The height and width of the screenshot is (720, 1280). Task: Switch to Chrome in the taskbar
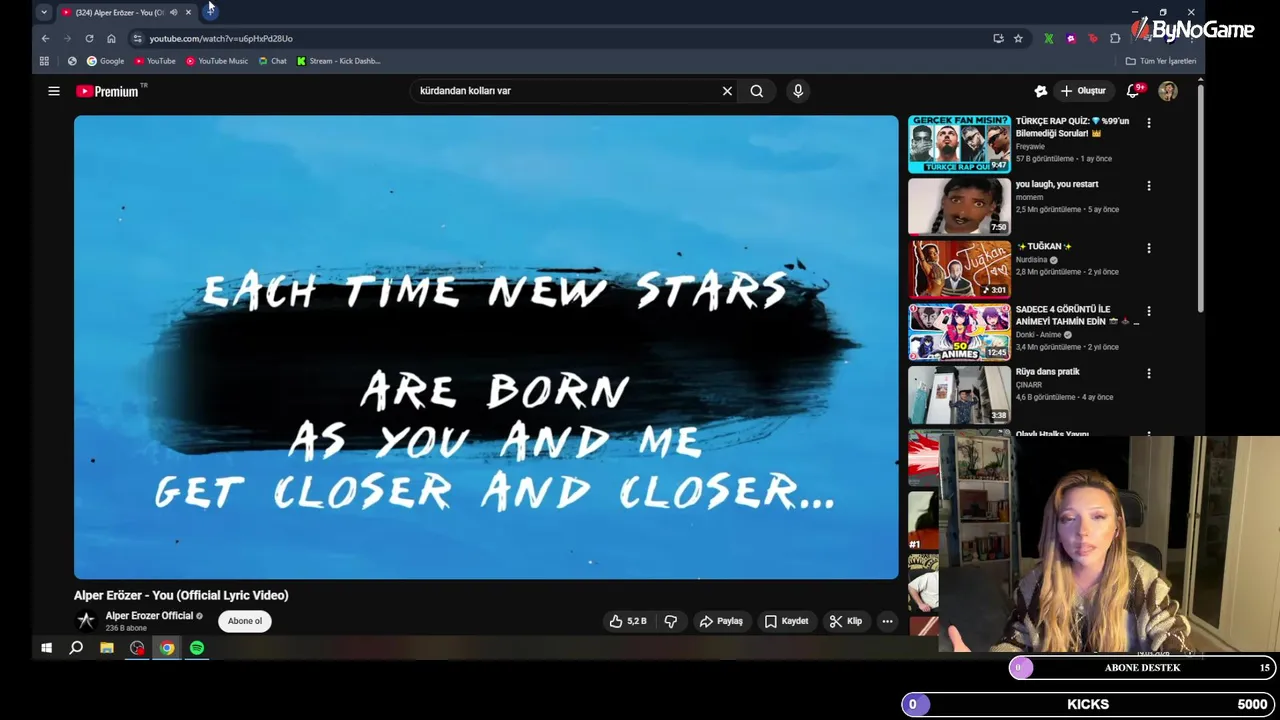tap(167, 648)
